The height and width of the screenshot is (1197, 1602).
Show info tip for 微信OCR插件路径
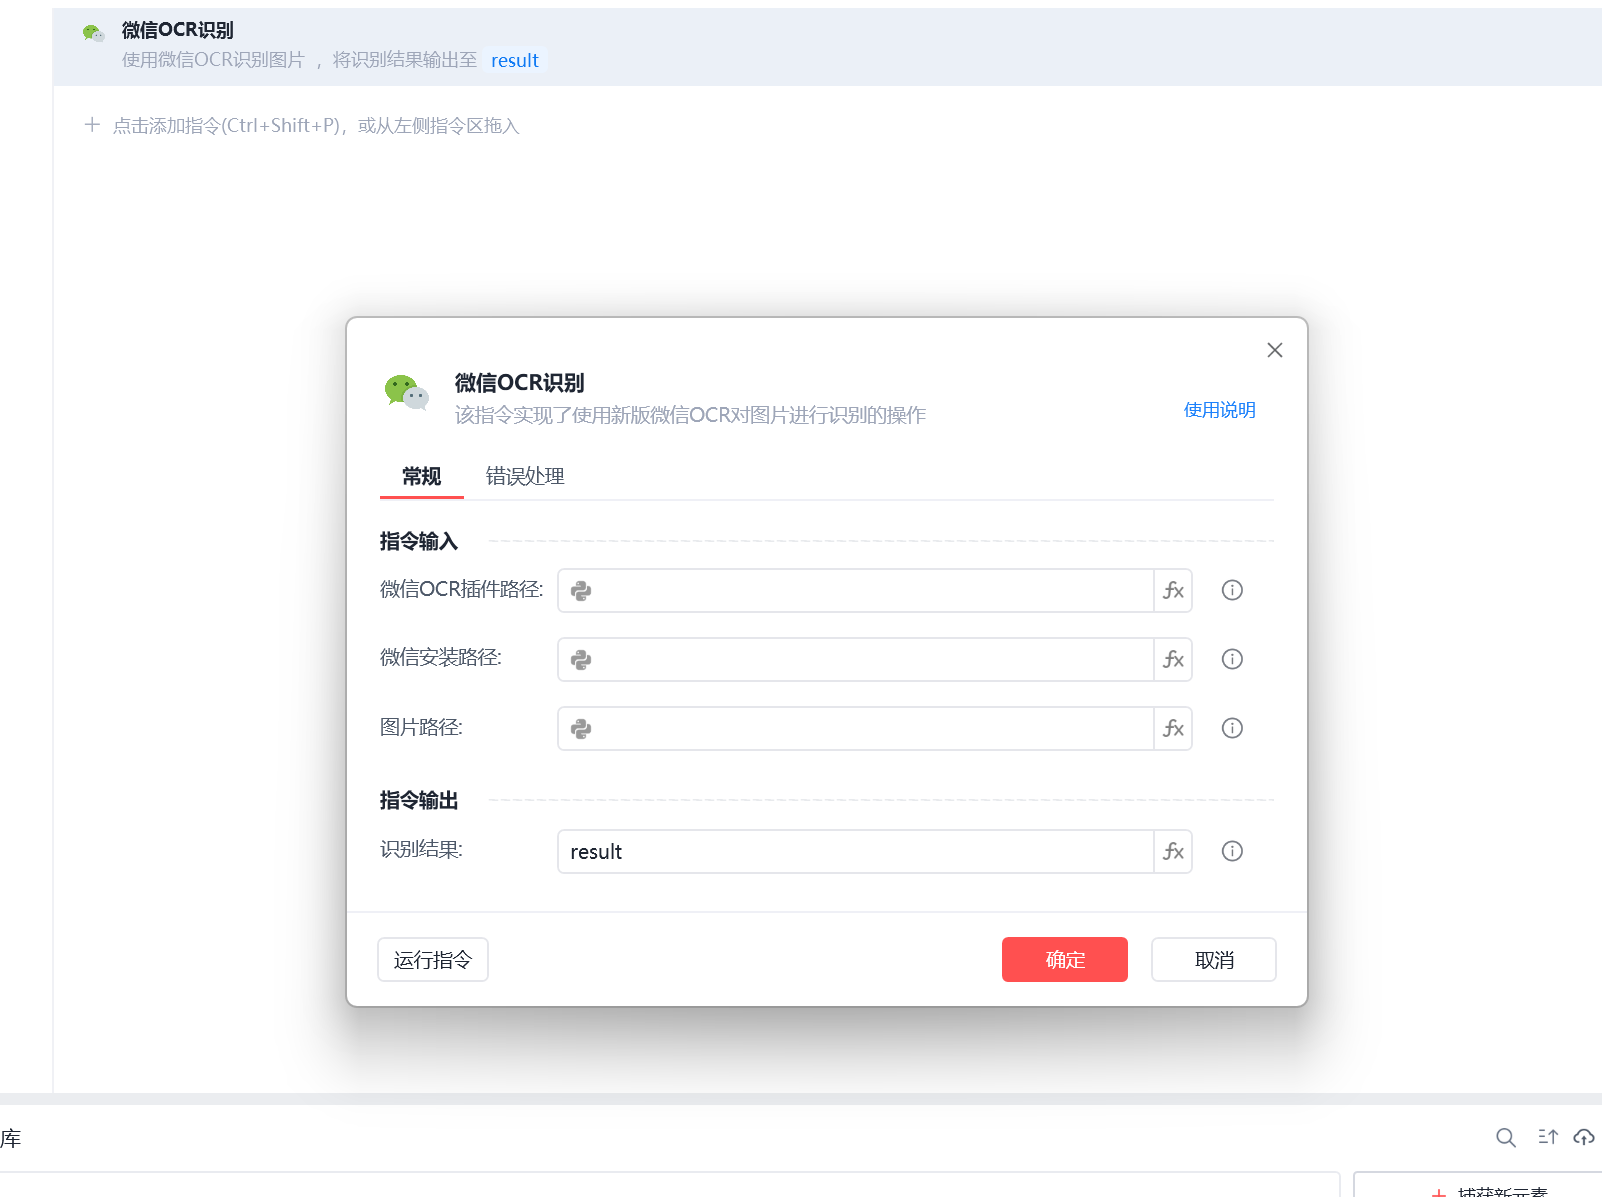coord(1232,590)
